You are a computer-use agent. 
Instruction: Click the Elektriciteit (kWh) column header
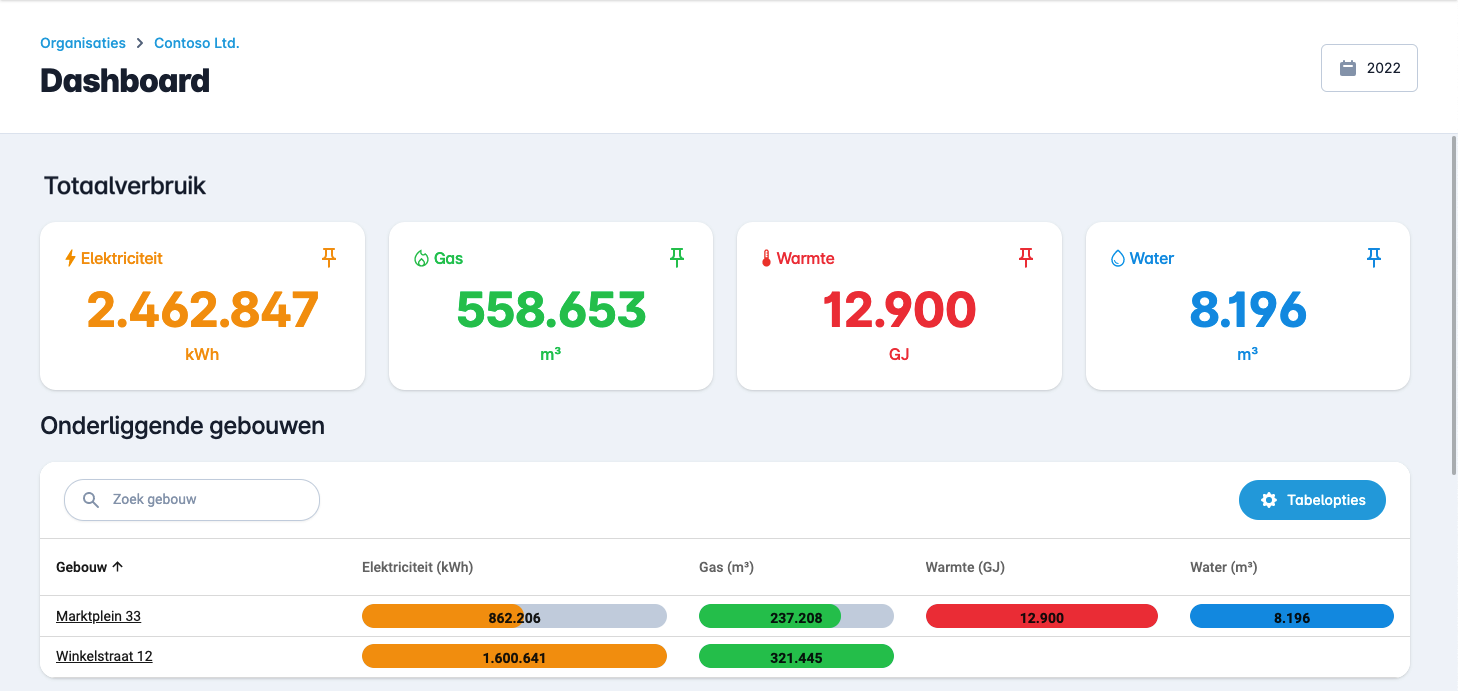tap(417, 567)
